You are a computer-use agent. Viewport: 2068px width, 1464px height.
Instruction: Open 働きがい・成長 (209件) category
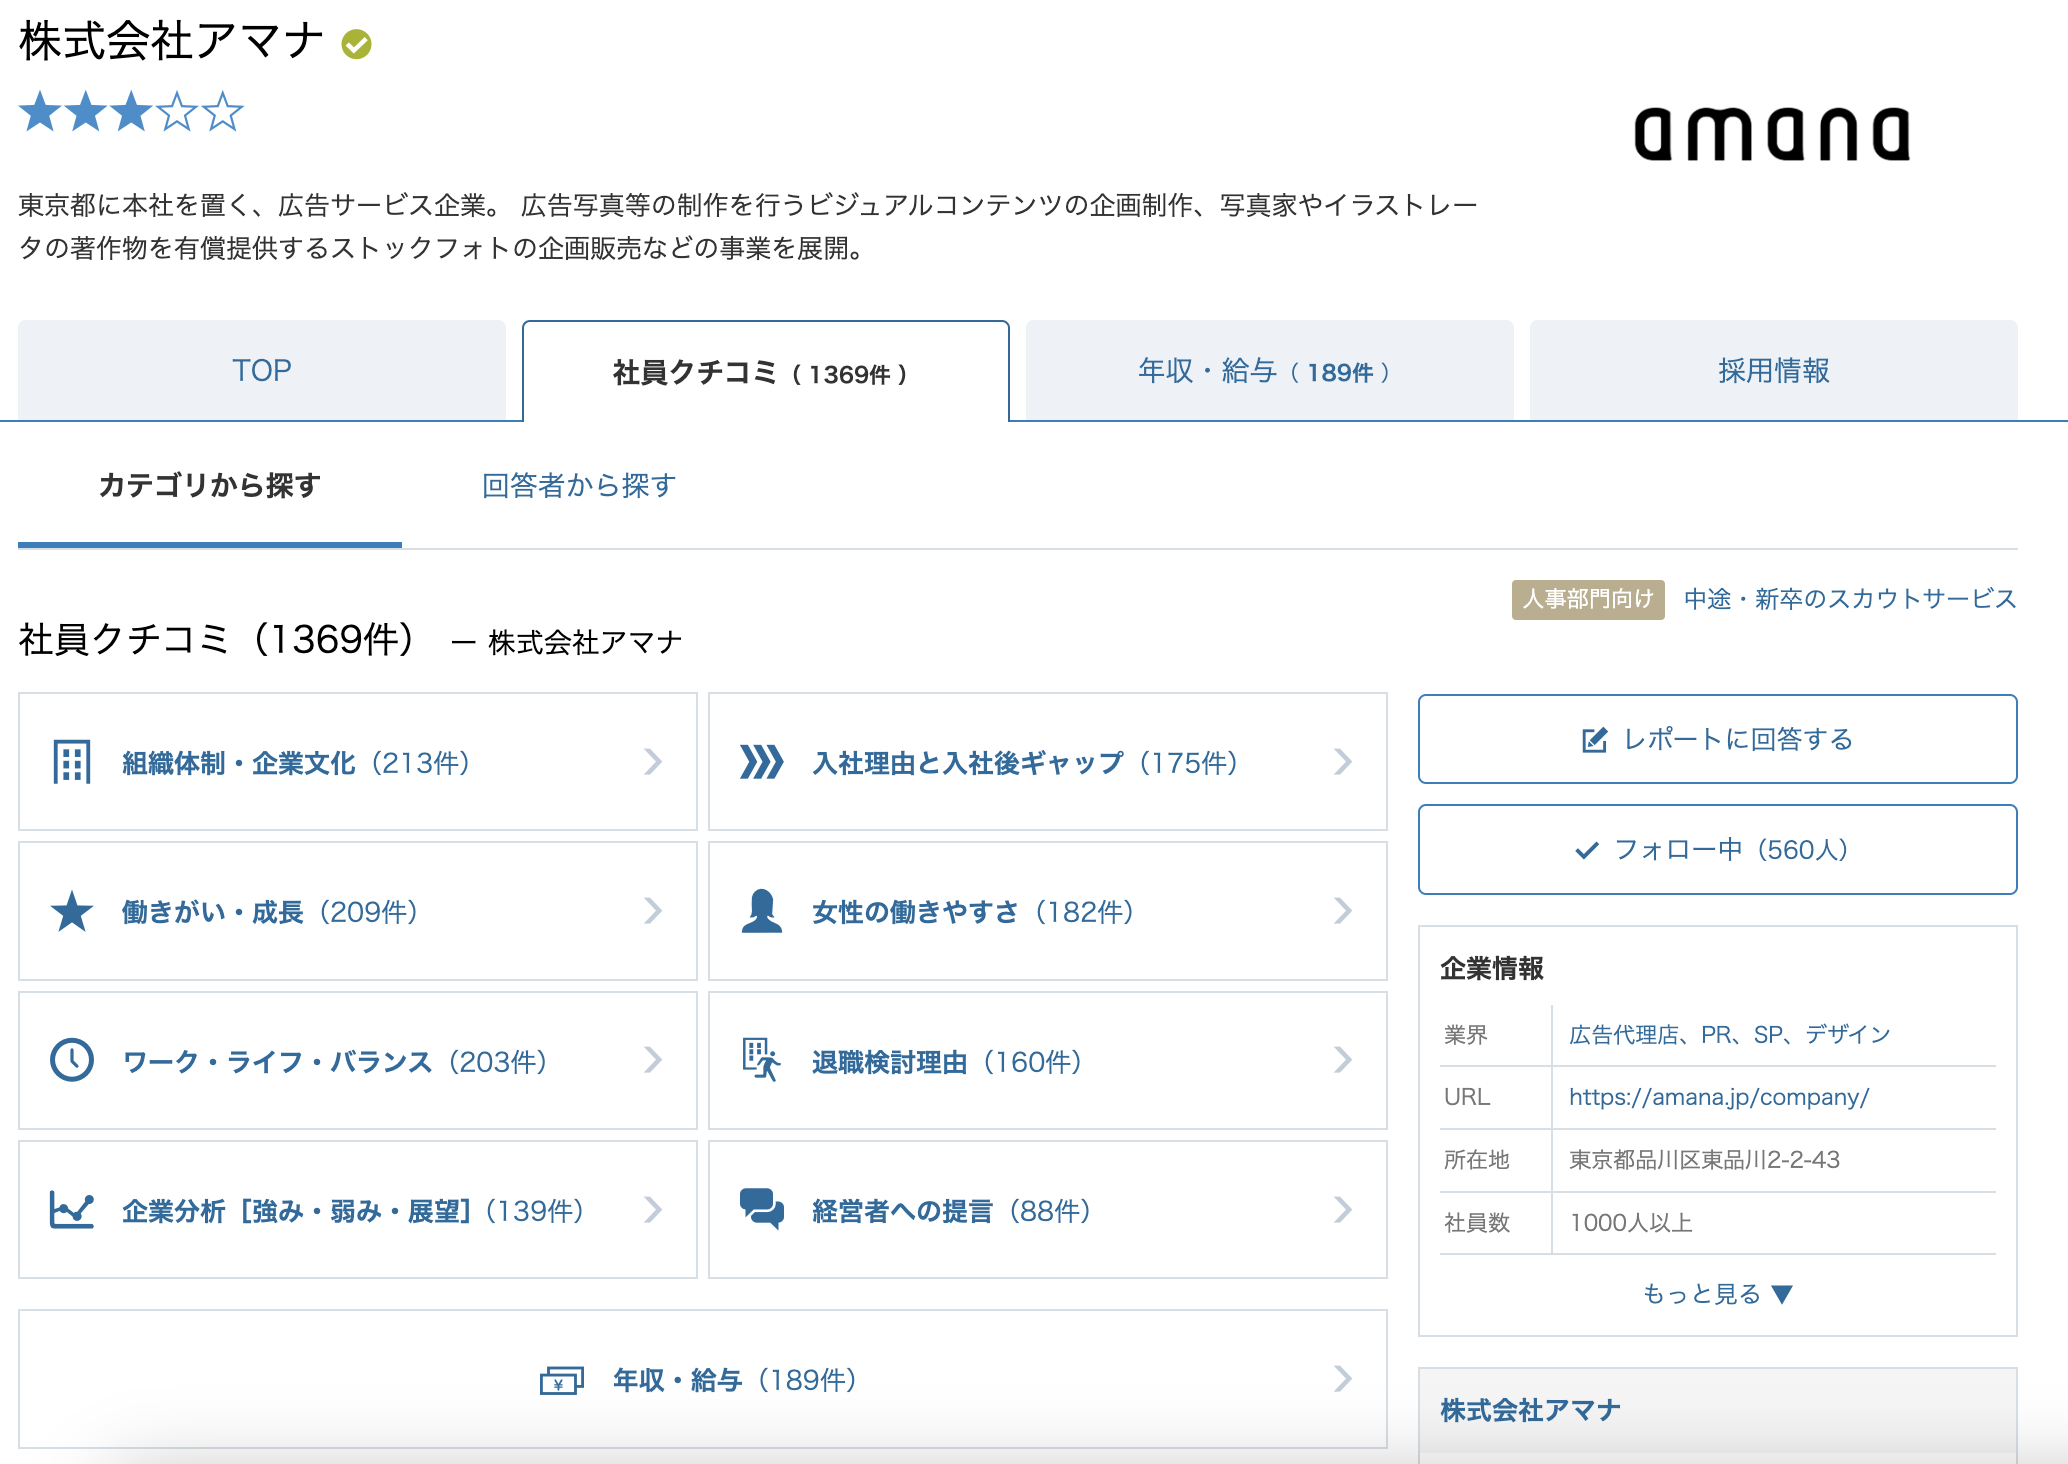358,911
